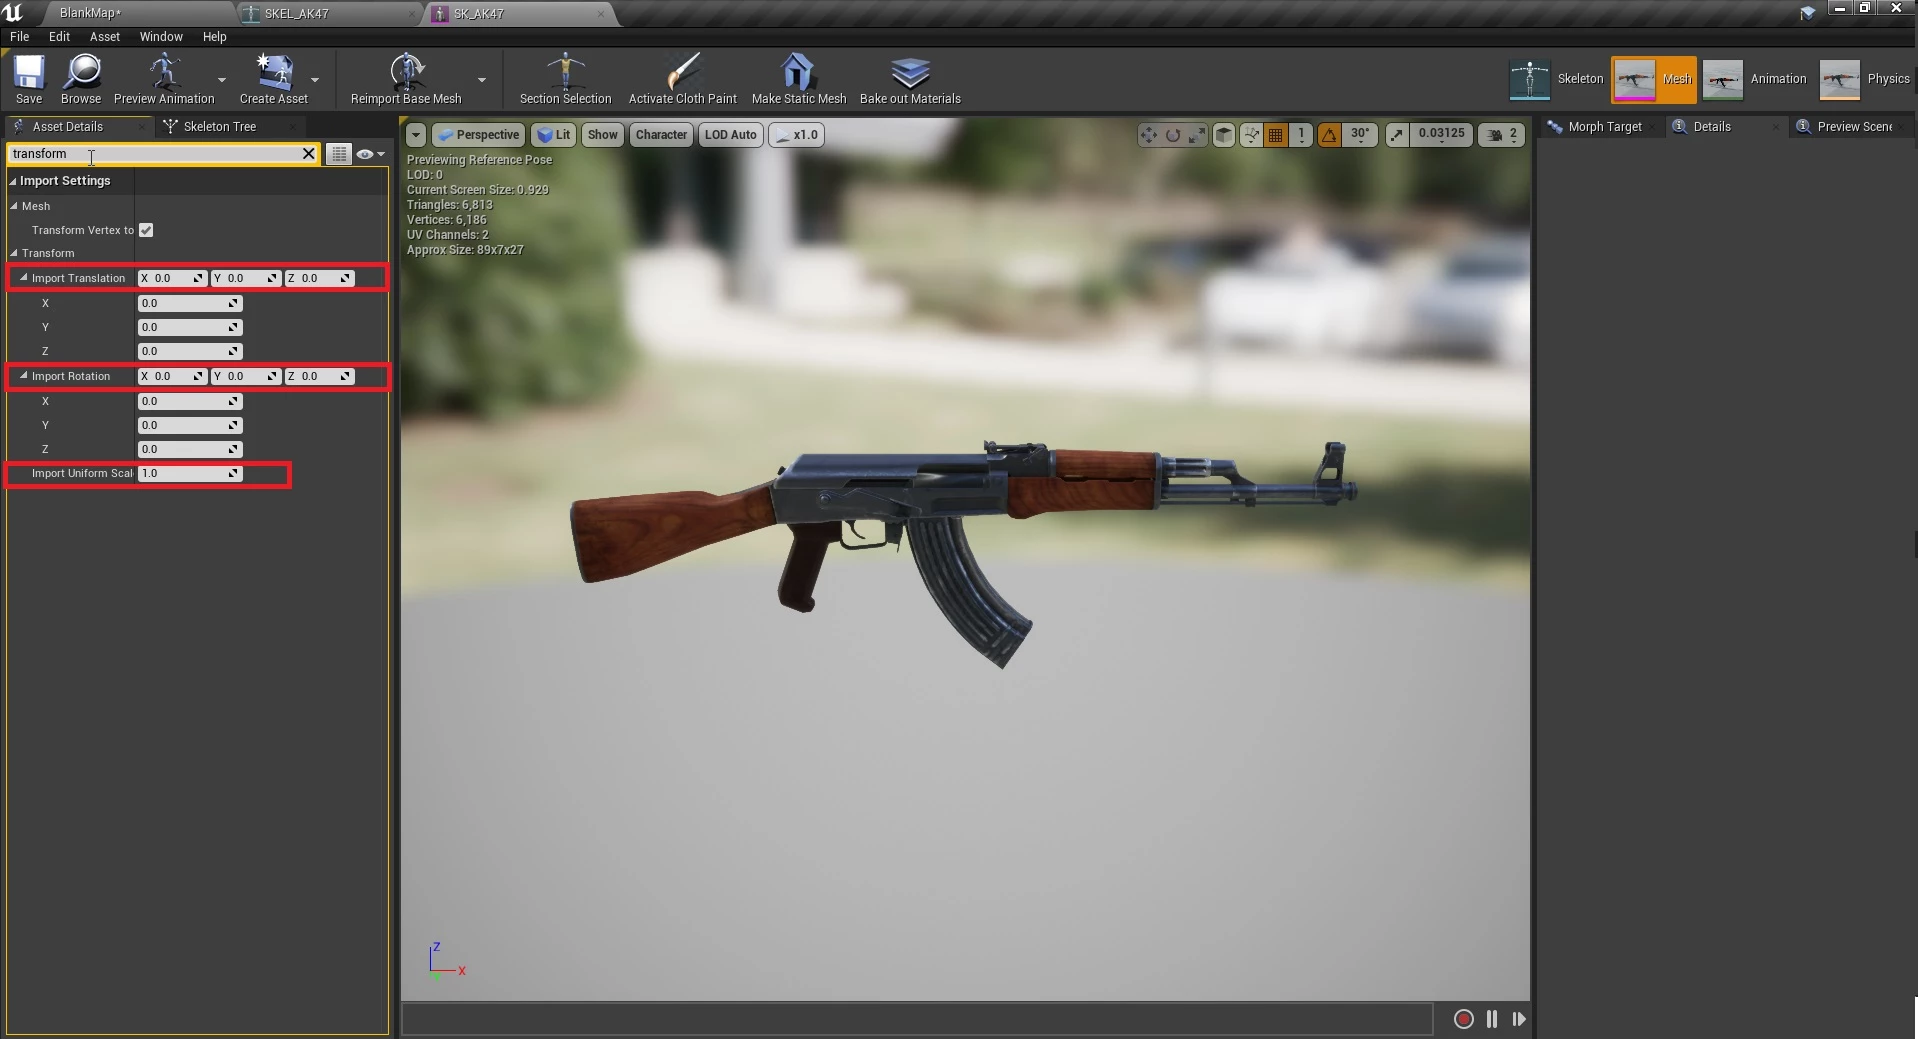This screenshot has height=1039, width=1918.
Task: Open Preview Animation dropdown arrow
Action: click(x=222, y=79)
